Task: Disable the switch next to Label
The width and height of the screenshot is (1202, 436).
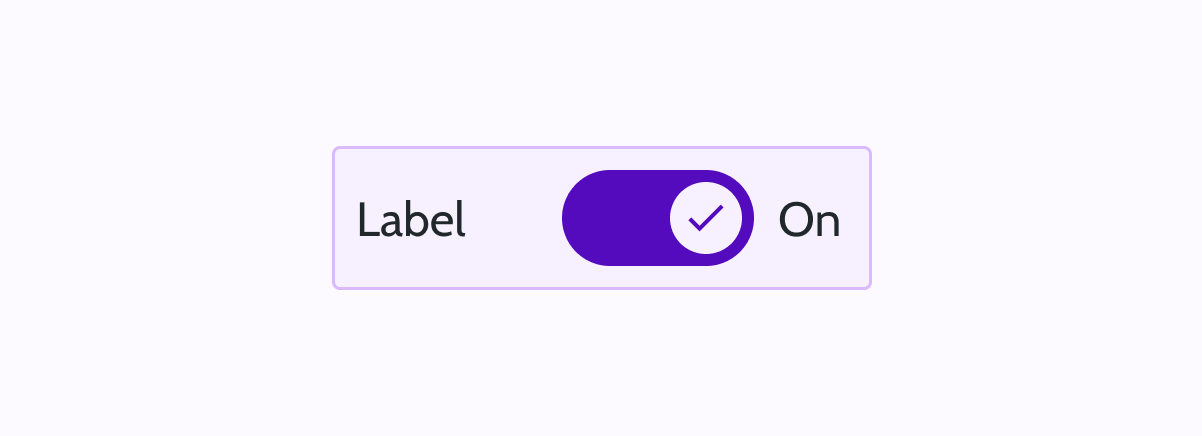Action: click(657, 218)
